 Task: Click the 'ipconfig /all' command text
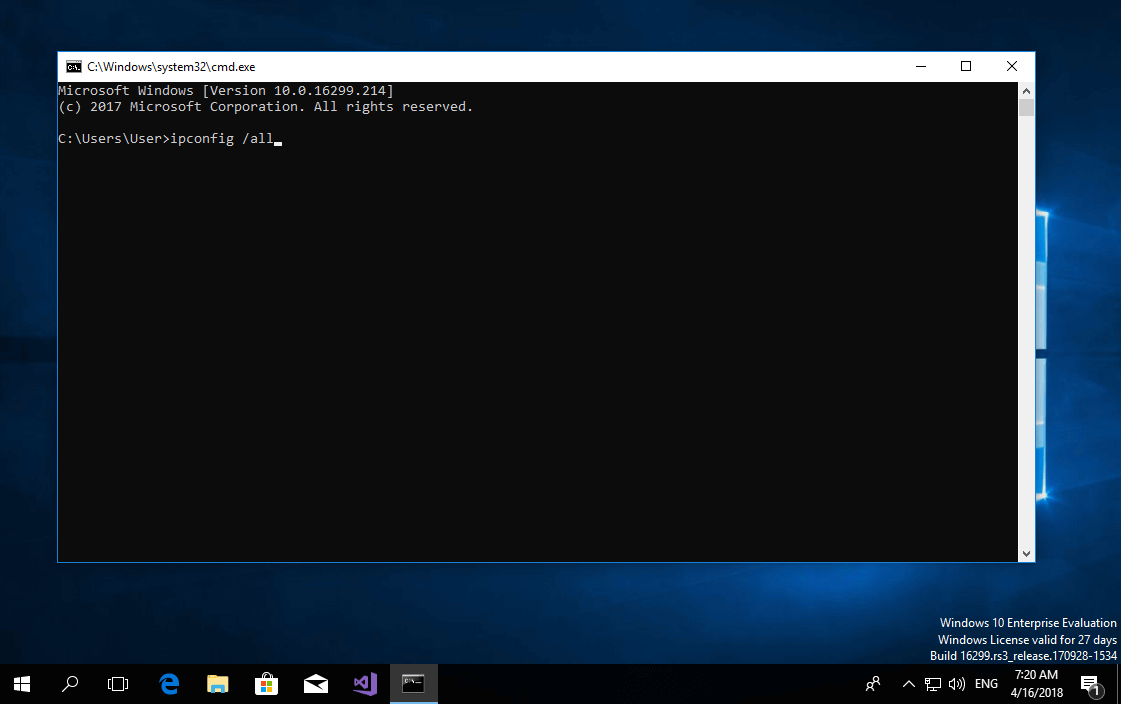click(222, 139)
